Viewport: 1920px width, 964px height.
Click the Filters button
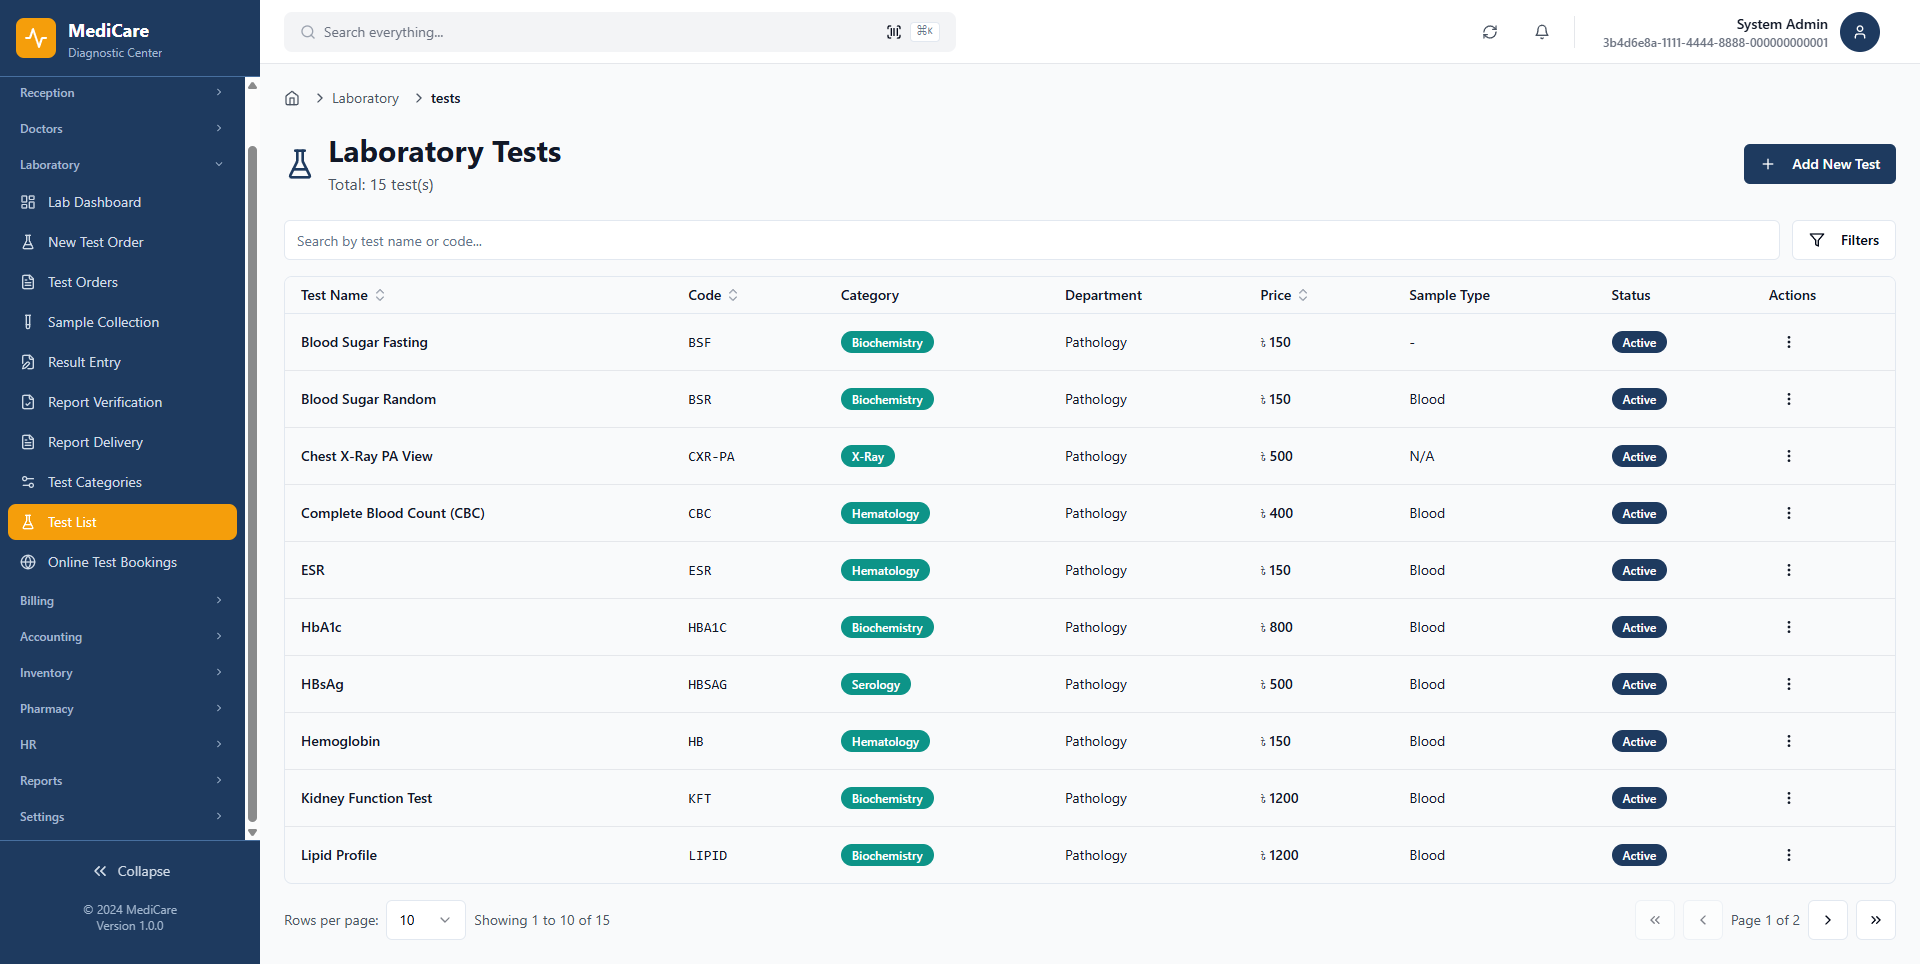click(1843, 240)
